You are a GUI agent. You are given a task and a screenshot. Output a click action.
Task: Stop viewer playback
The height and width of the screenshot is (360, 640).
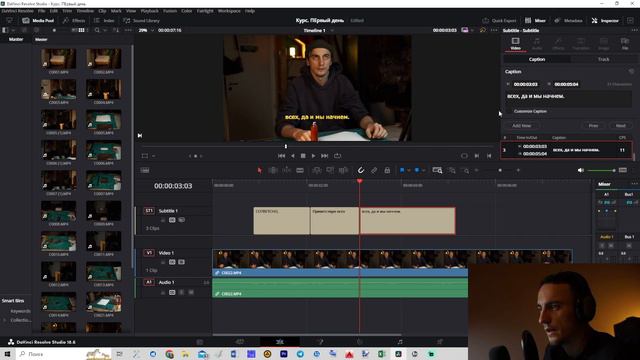tap(303, 156)
